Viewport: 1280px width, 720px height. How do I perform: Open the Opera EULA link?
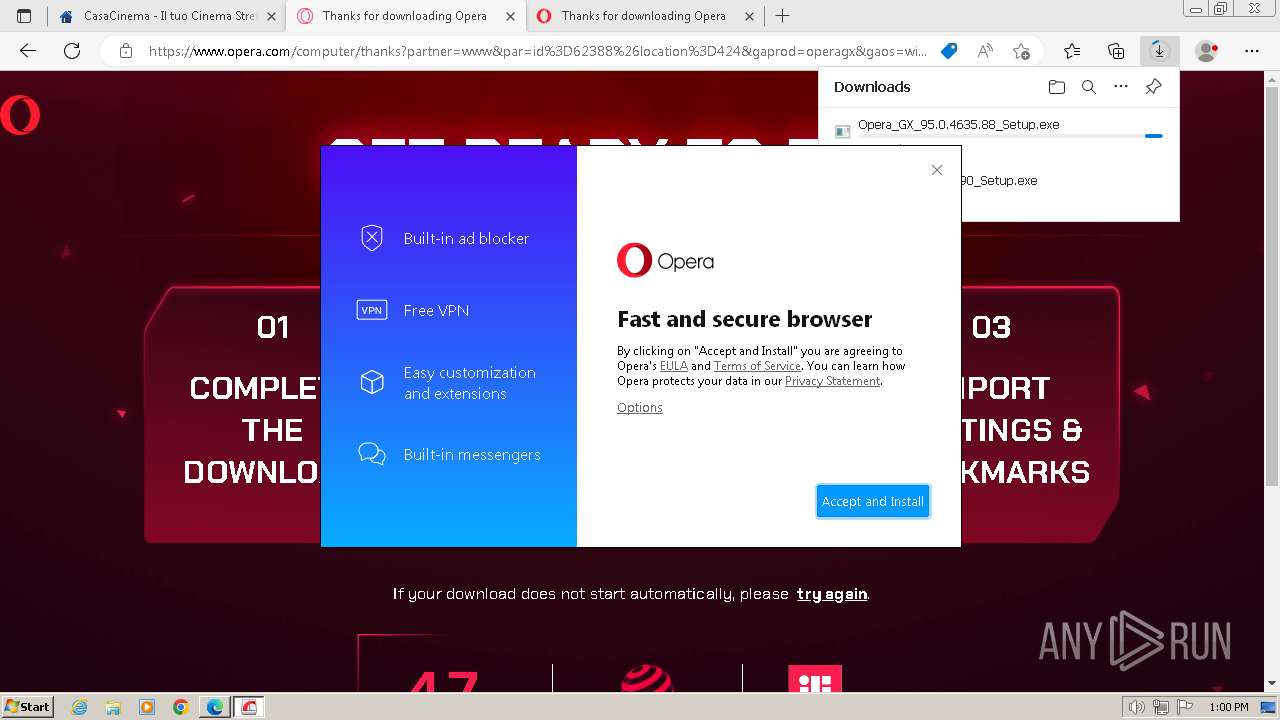[674, 366]
